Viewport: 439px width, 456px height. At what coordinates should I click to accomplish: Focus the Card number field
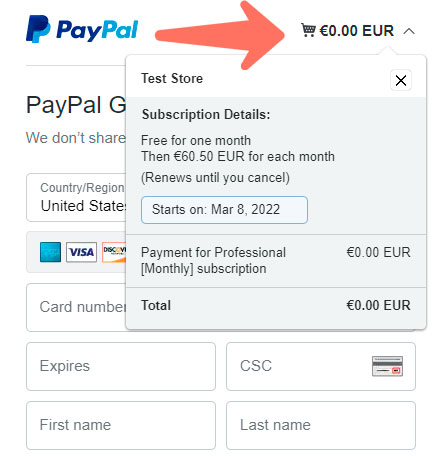tap(76, 307)
